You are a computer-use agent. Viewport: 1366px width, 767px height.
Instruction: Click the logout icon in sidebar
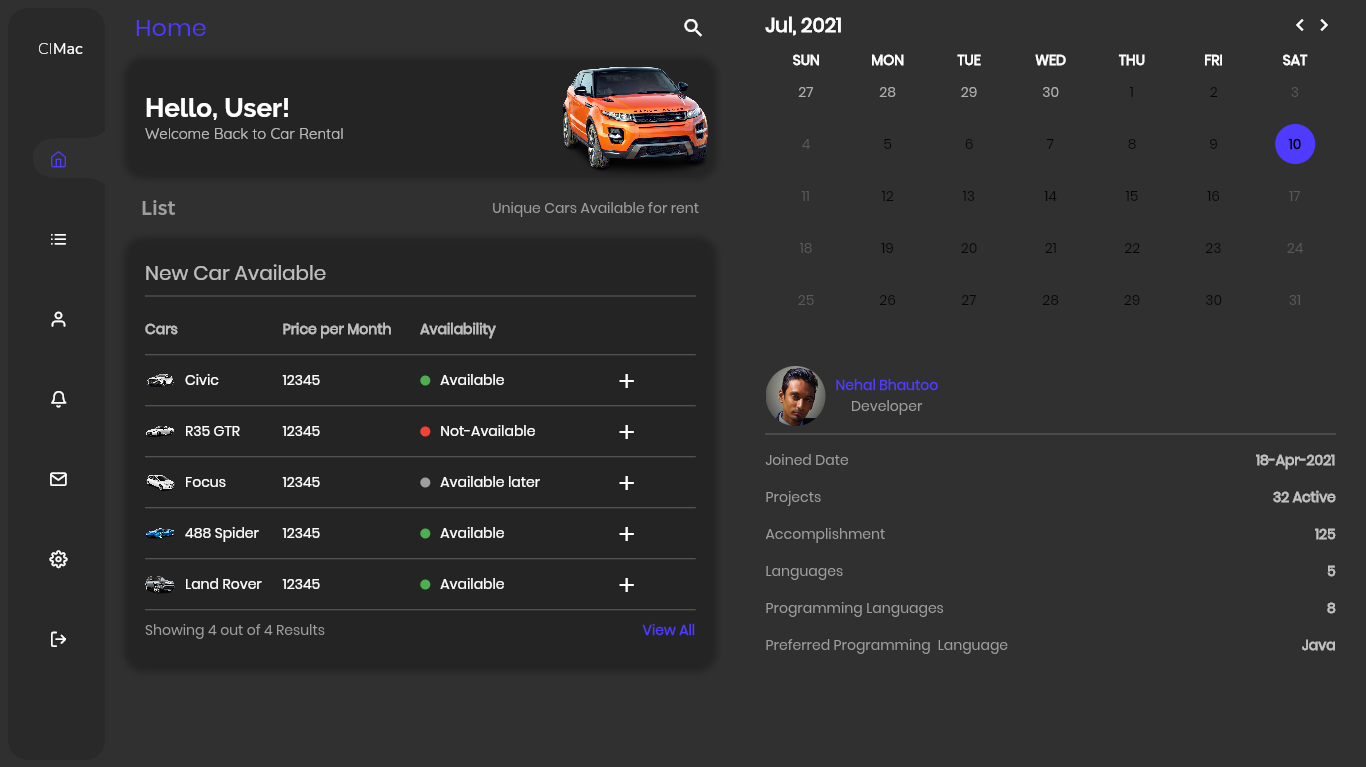(x=58, y=639)
